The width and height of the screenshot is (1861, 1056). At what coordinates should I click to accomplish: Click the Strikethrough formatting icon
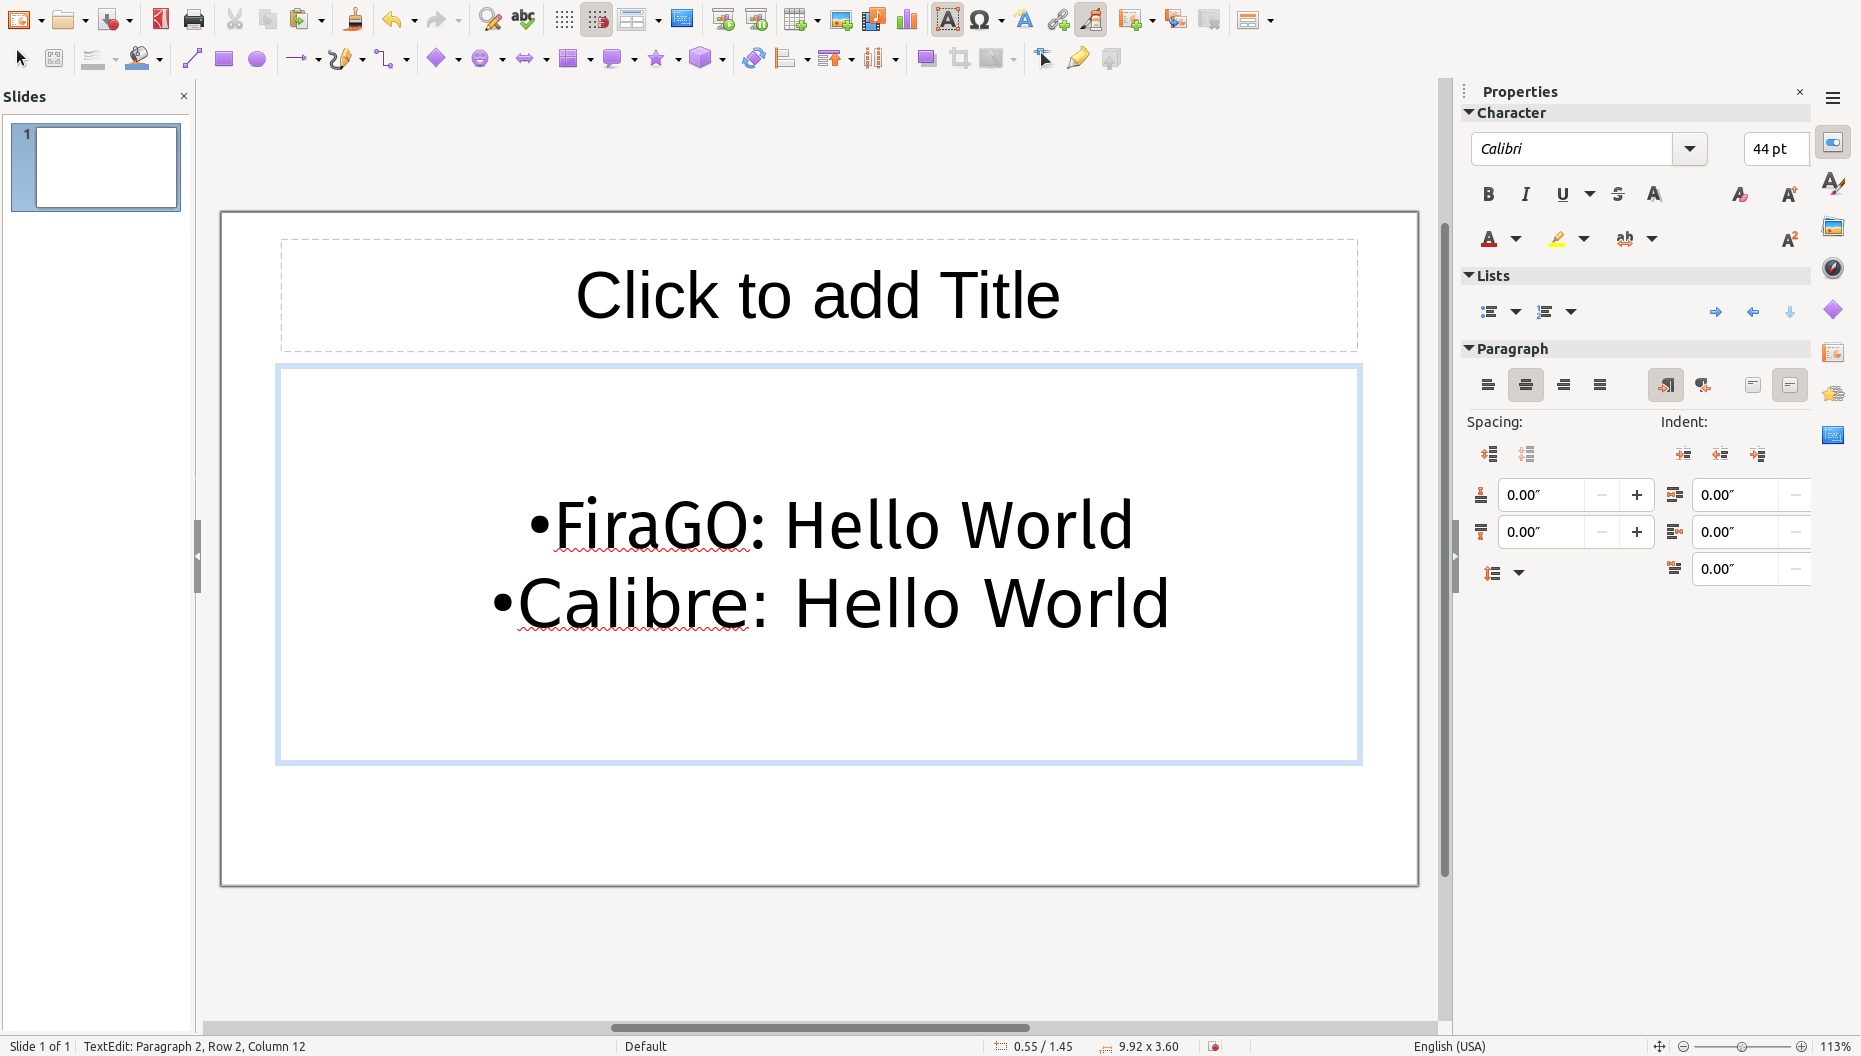[x=1618, y=194]
